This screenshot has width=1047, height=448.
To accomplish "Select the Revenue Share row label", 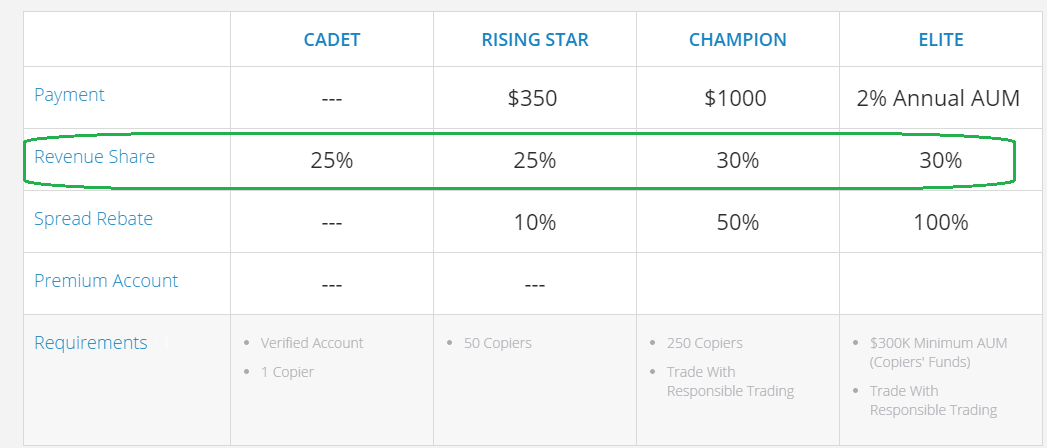I will click(95, 156).
